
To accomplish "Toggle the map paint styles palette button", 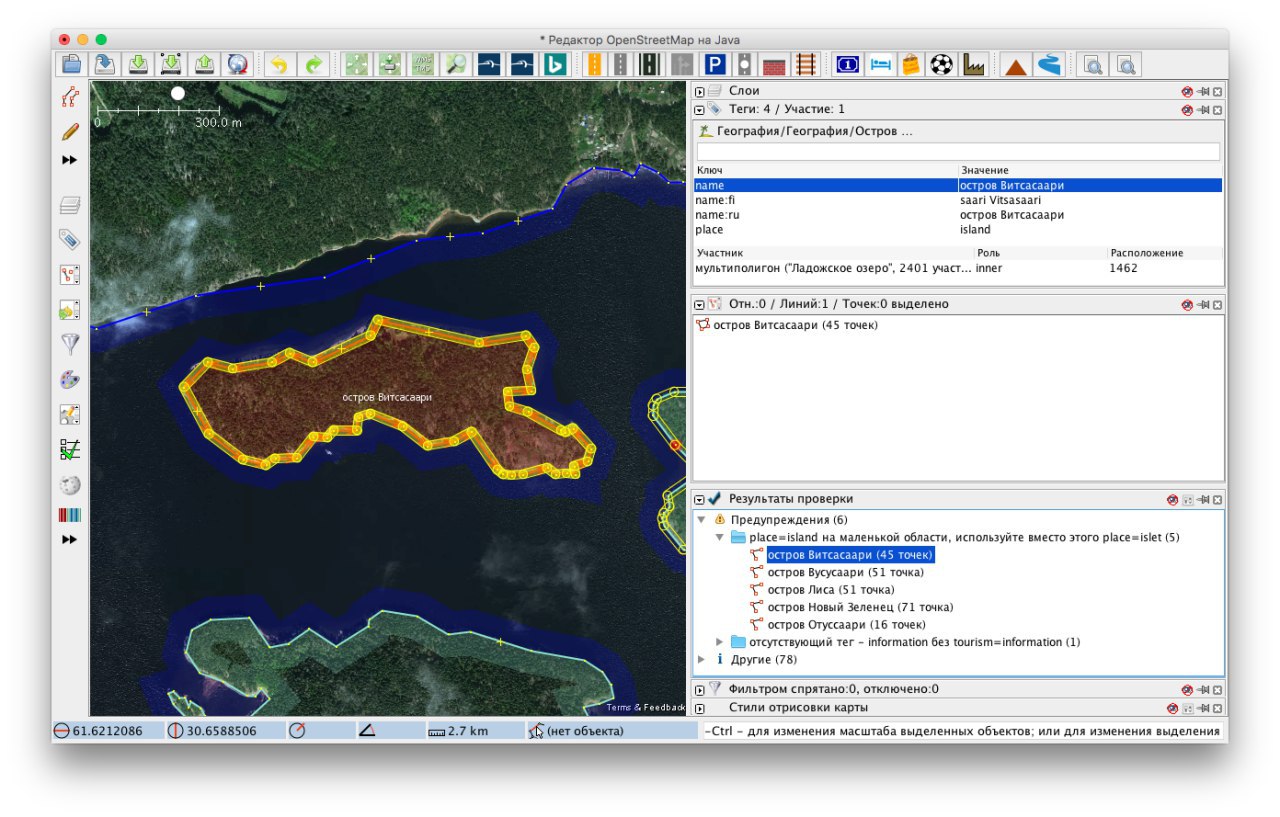I will tap(69, 379).
